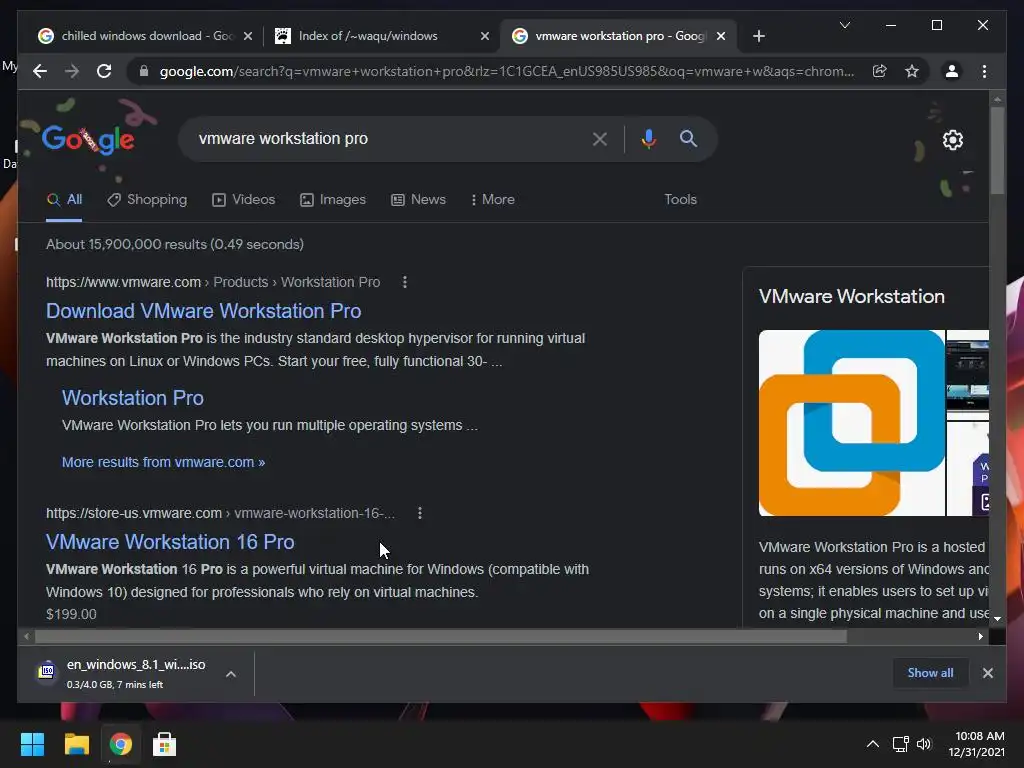Expand the More search categories
Screen dimensions: 1024x768
(492, 200)
